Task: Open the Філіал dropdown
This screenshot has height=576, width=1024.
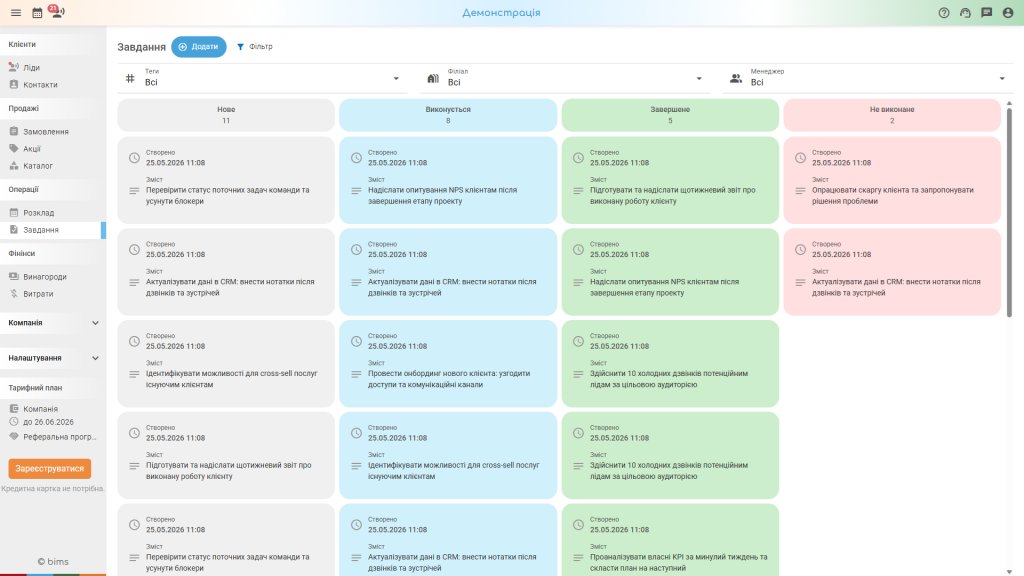Action: click(x=565, y=78)
